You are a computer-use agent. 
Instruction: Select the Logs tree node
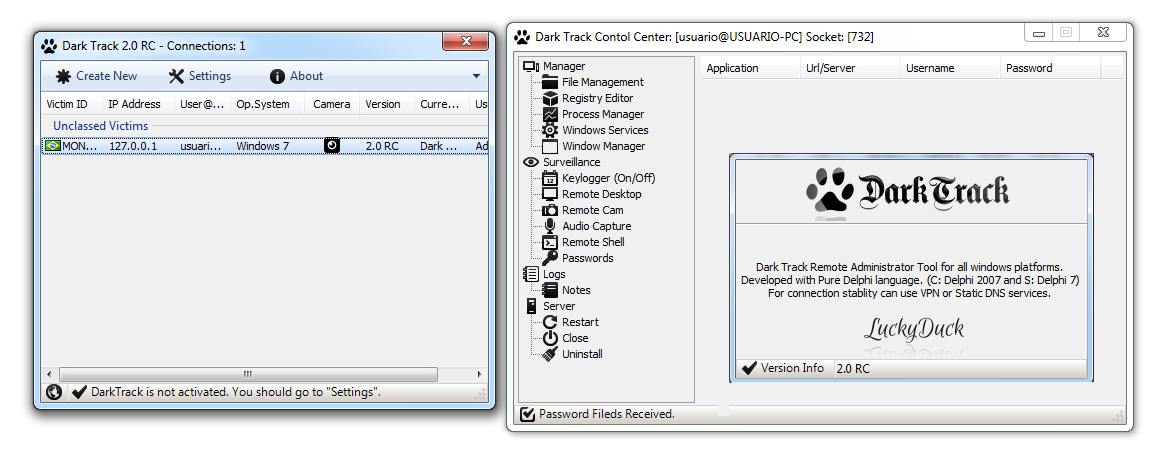pyautogui.click(x=554, y=274)
